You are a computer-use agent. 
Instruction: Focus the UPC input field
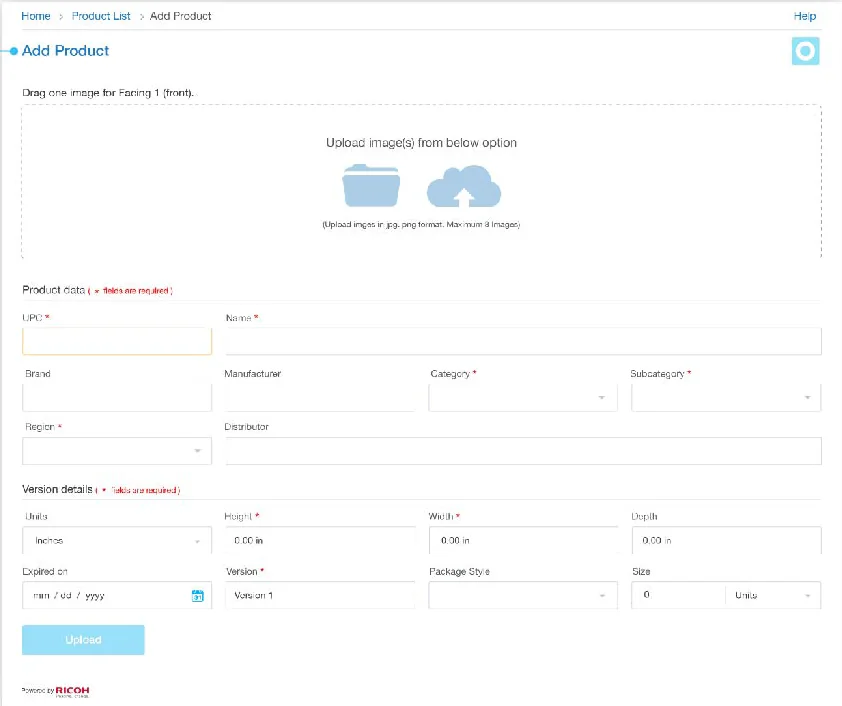click(117, 341)
